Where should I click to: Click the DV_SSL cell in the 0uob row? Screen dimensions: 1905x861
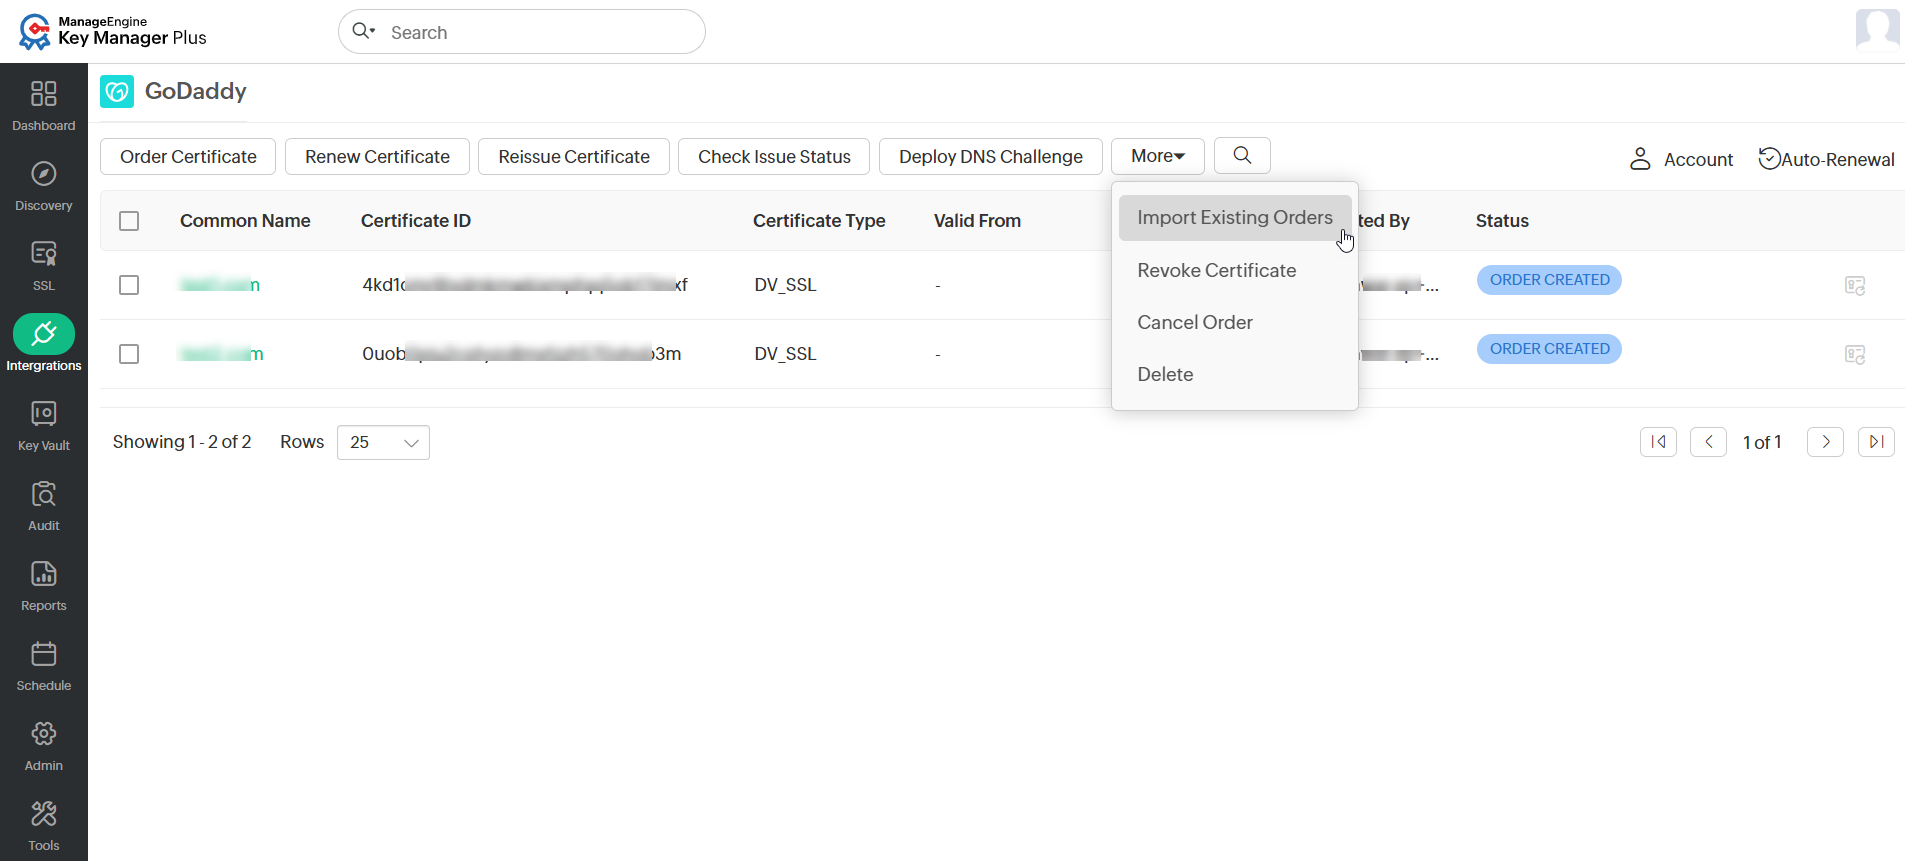coord(785,354)
